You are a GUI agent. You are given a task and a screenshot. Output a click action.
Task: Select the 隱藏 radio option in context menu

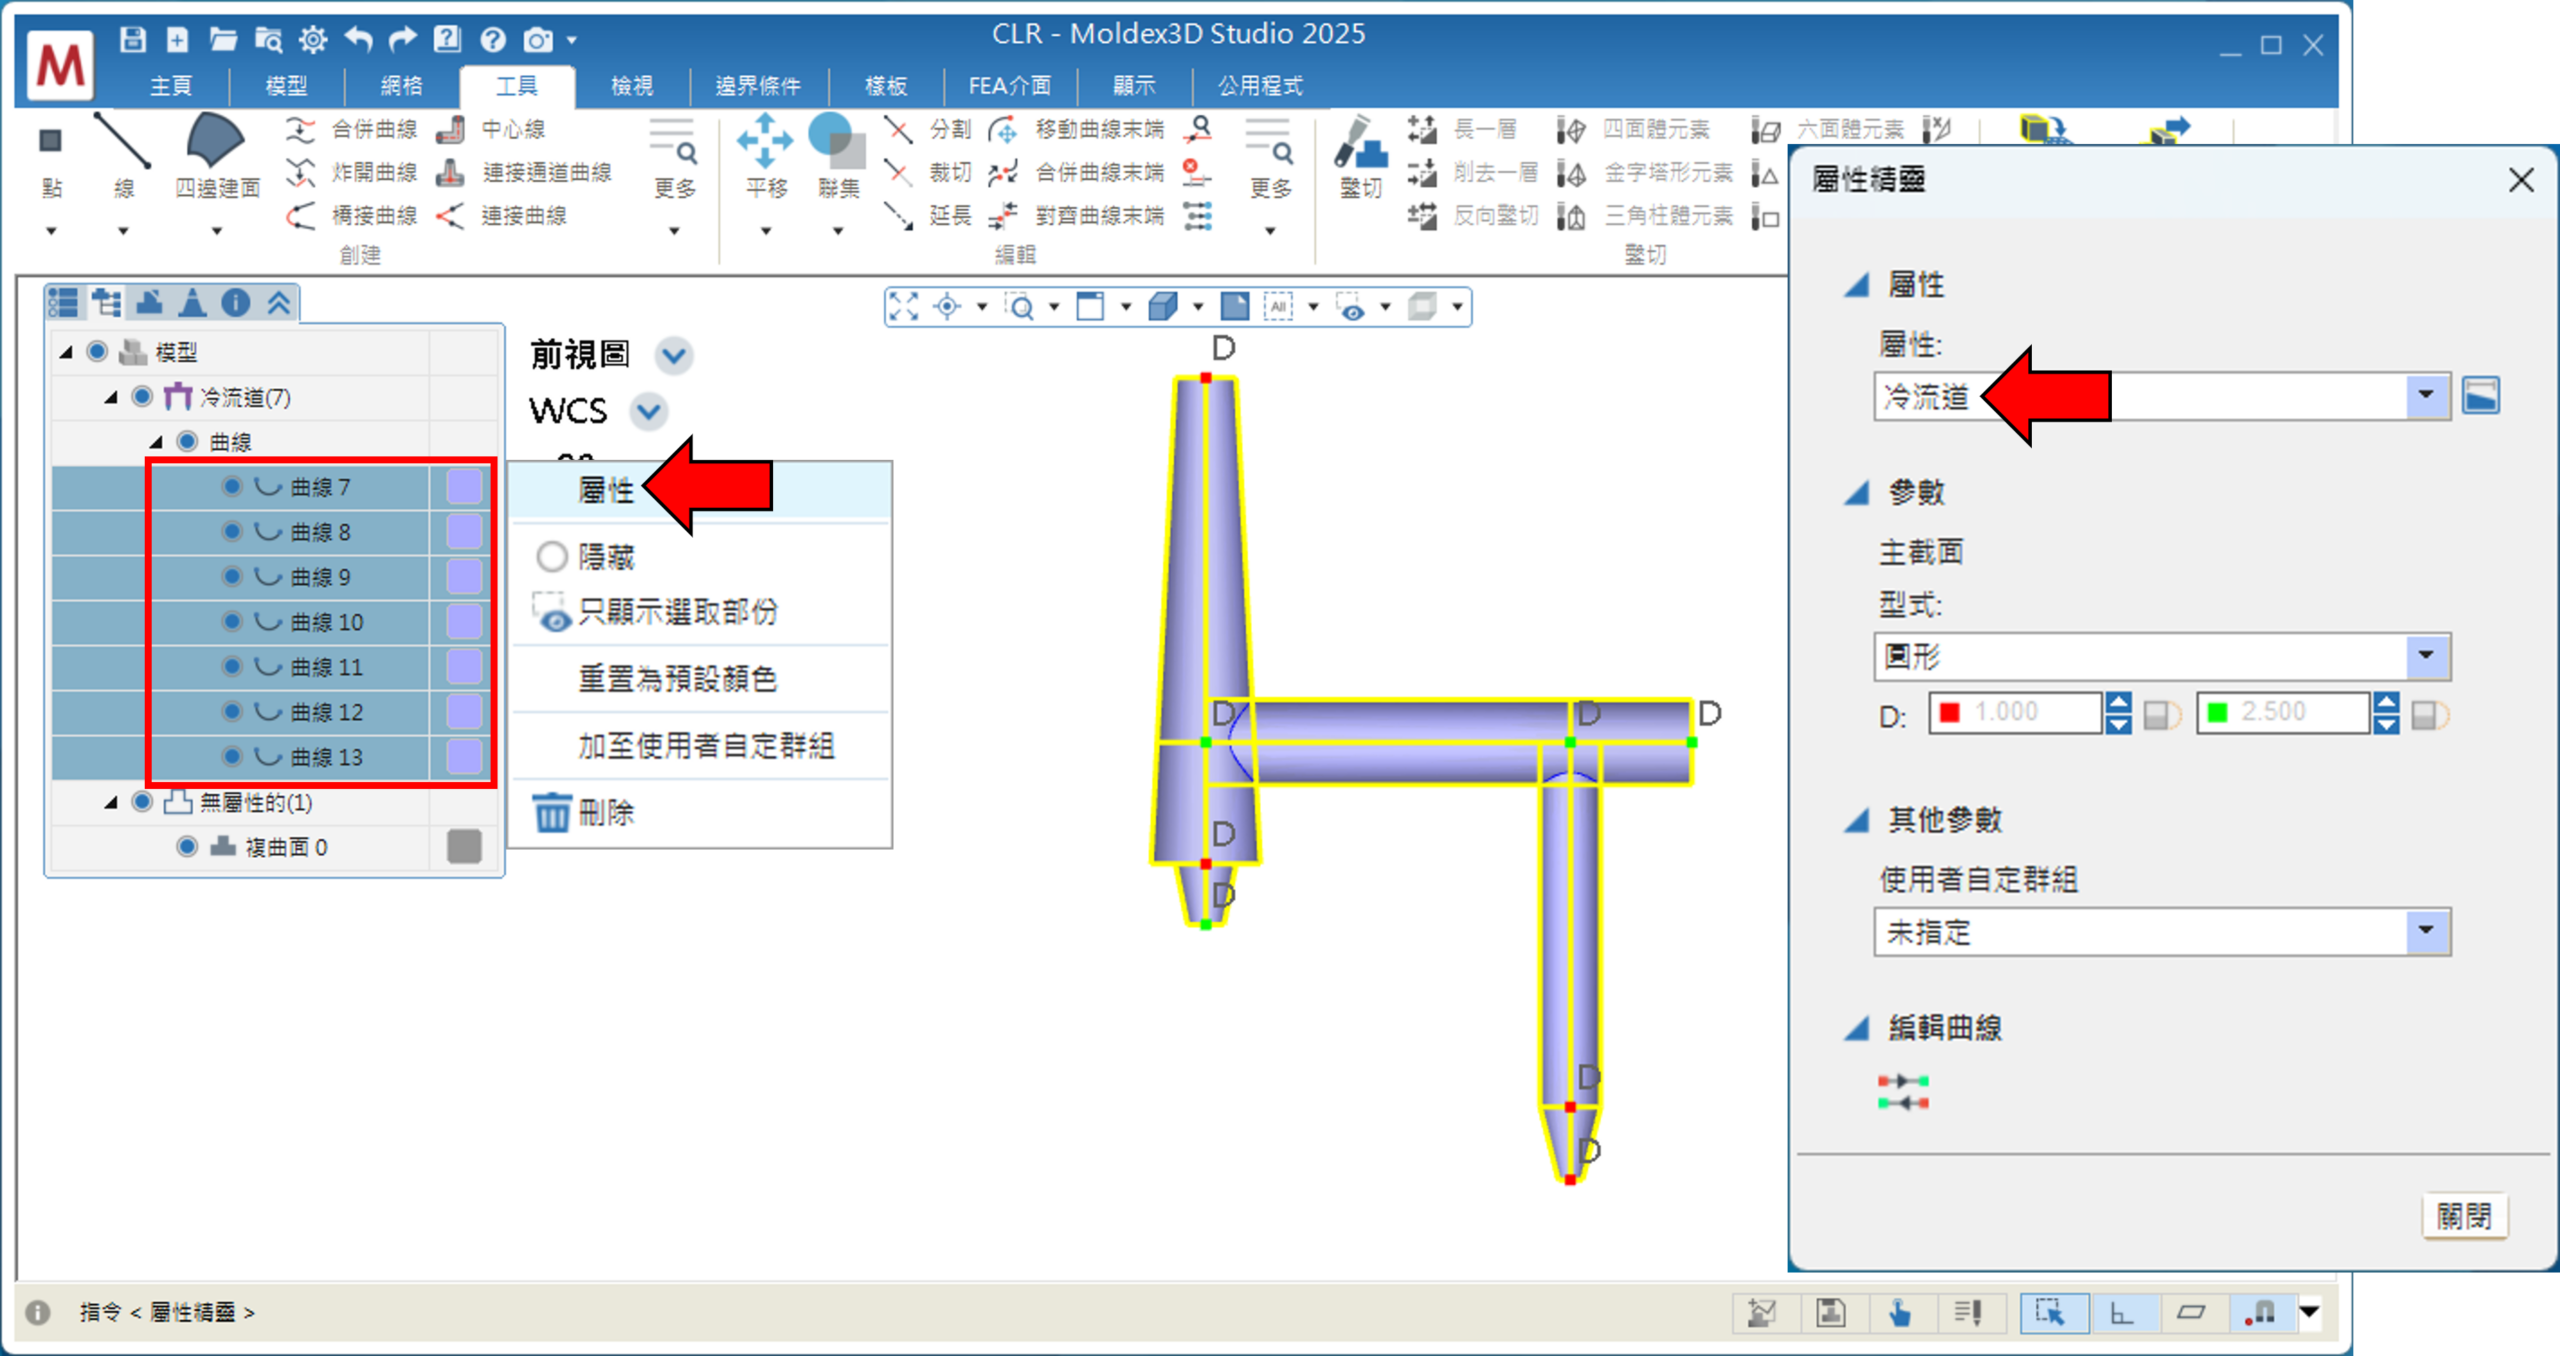point(552,556)
